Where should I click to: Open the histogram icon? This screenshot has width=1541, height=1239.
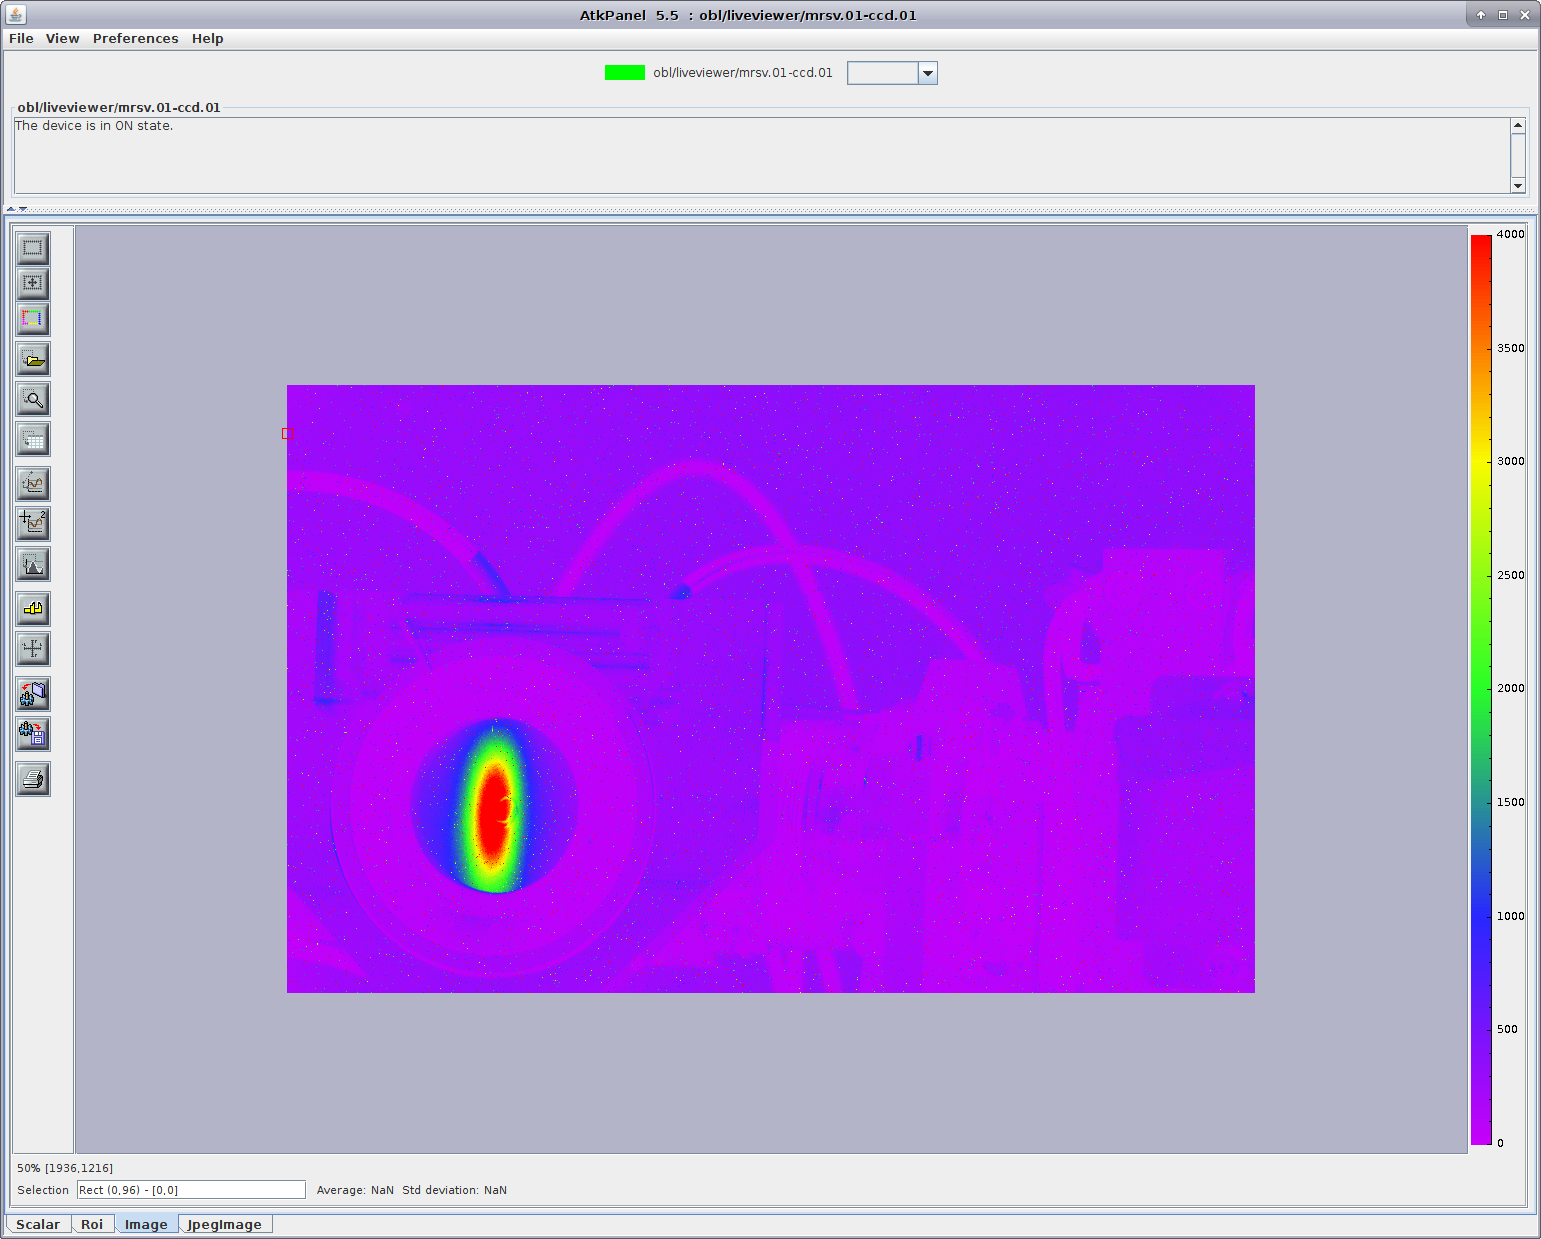(x=33, y=565)
